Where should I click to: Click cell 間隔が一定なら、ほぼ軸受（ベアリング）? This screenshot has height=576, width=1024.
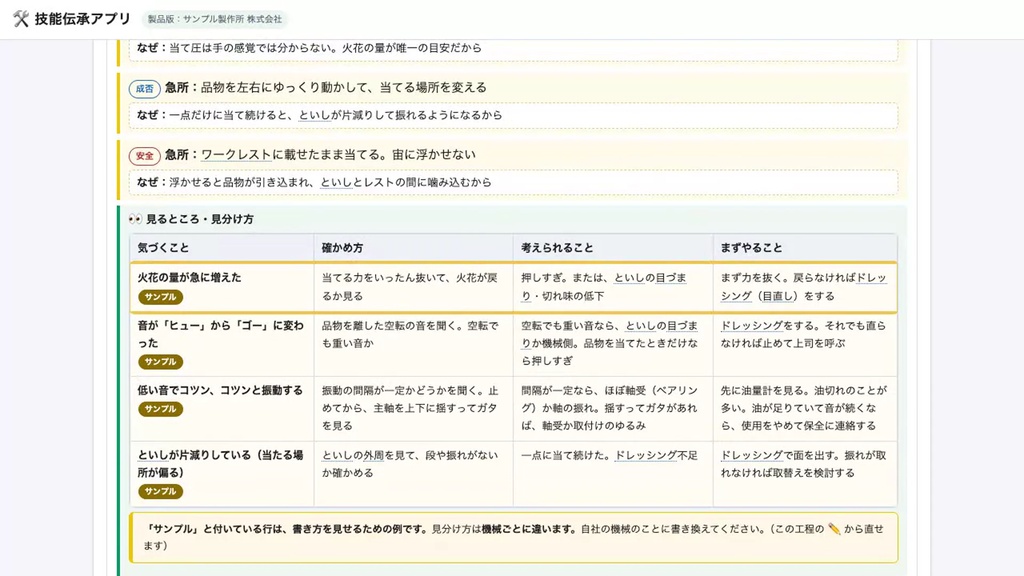click(x=613, y=409)
